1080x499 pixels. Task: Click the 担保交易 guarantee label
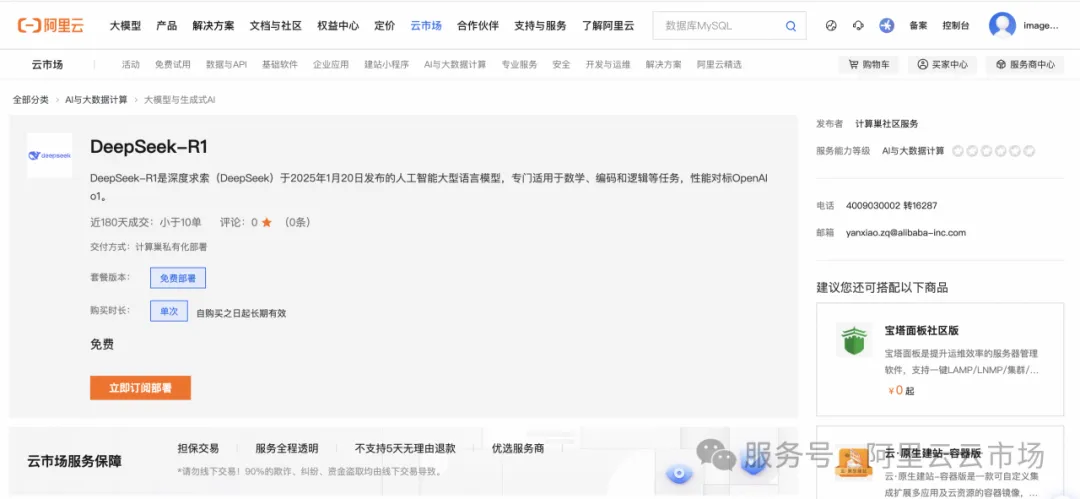tap(198, 449)
